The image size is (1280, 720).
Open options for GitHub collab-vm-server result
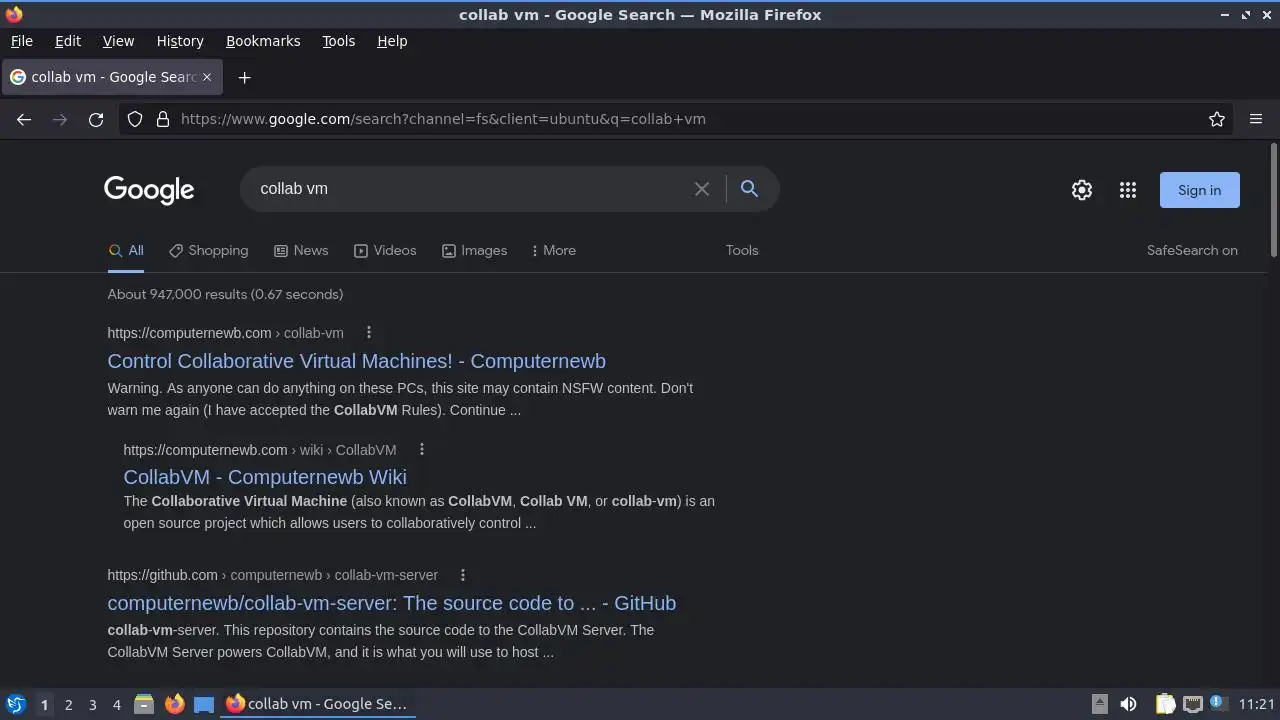[463, 575]
